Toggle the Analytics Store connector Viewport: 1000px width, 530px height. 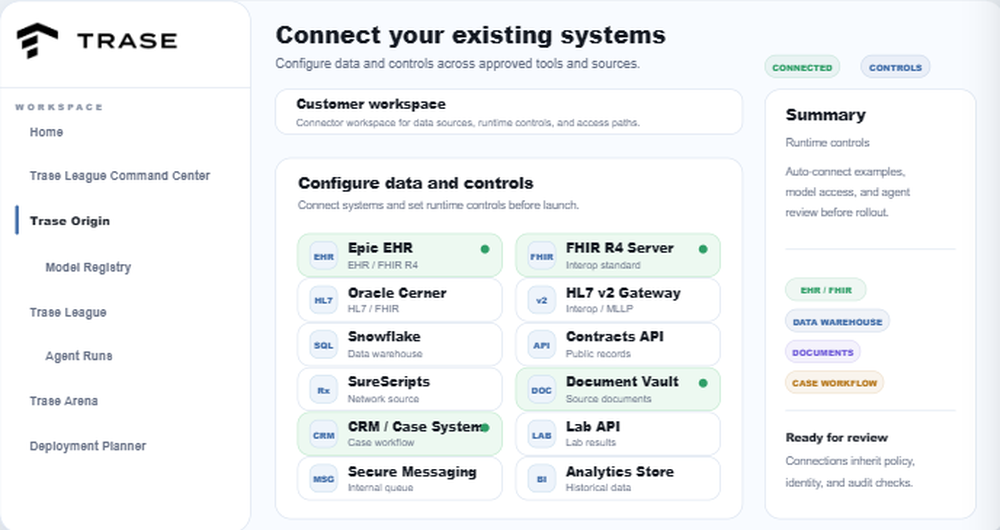[x=618, y=478]
